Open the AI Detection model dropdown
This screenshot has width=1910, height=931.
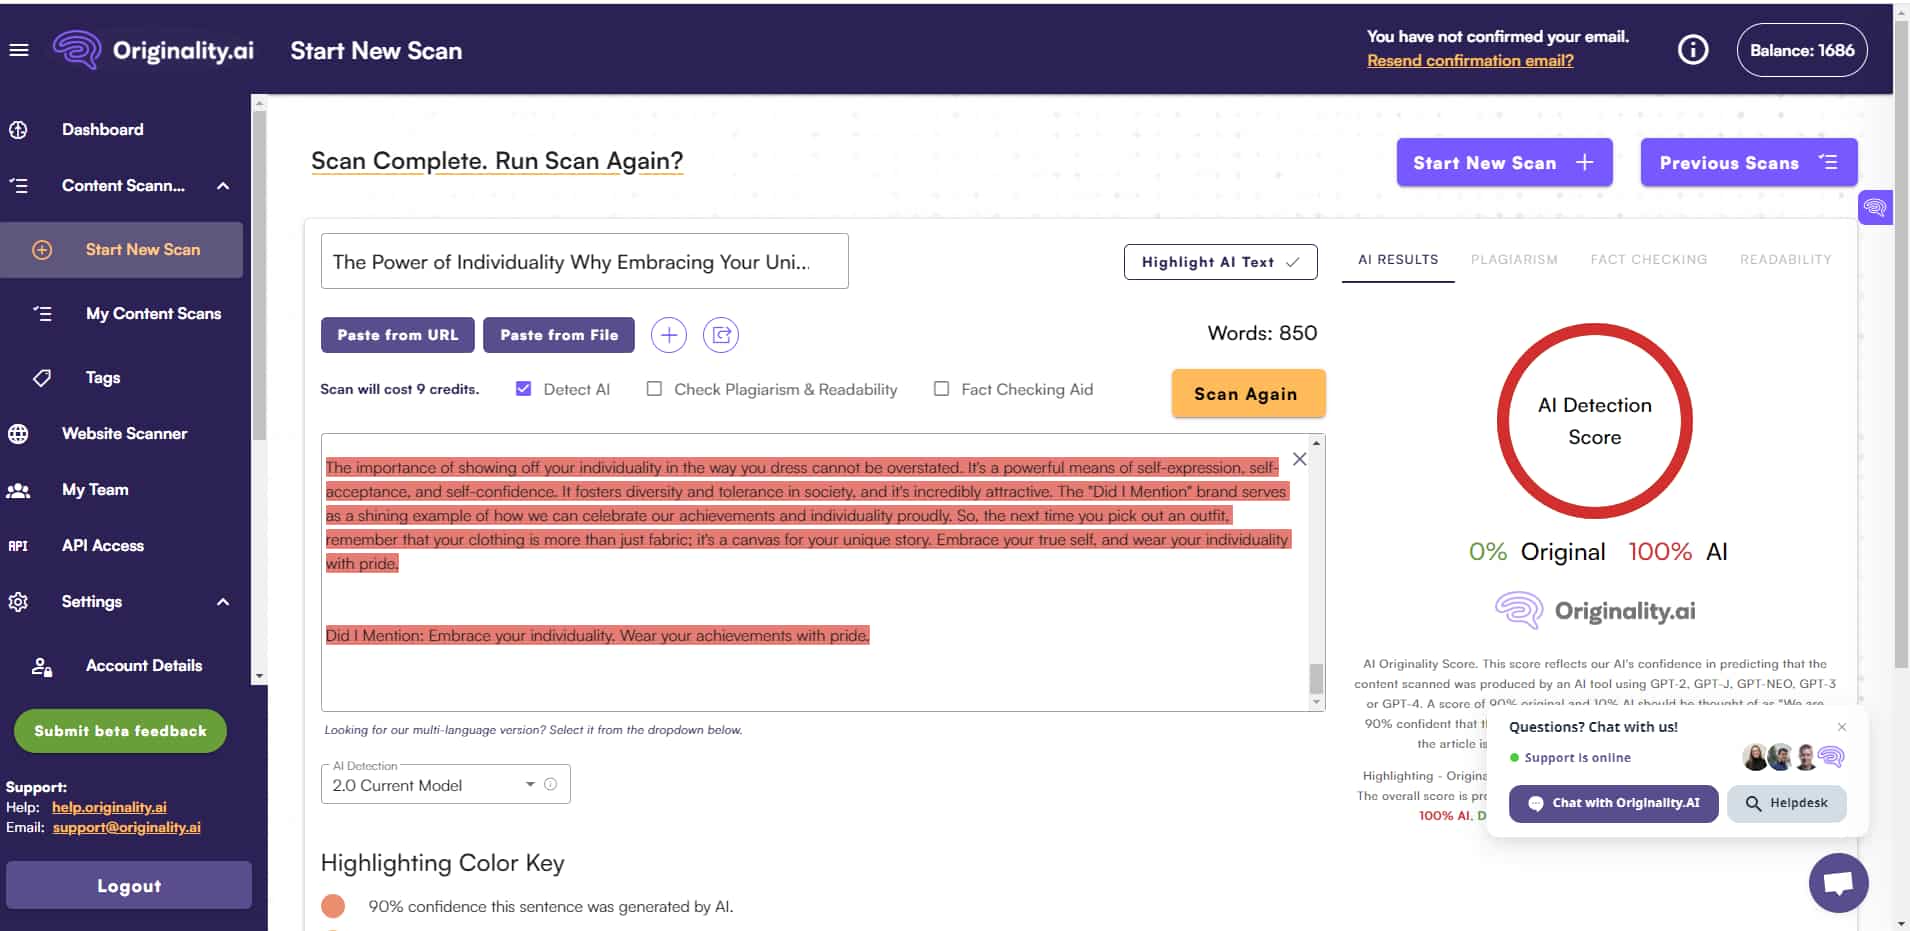point(445,785)
